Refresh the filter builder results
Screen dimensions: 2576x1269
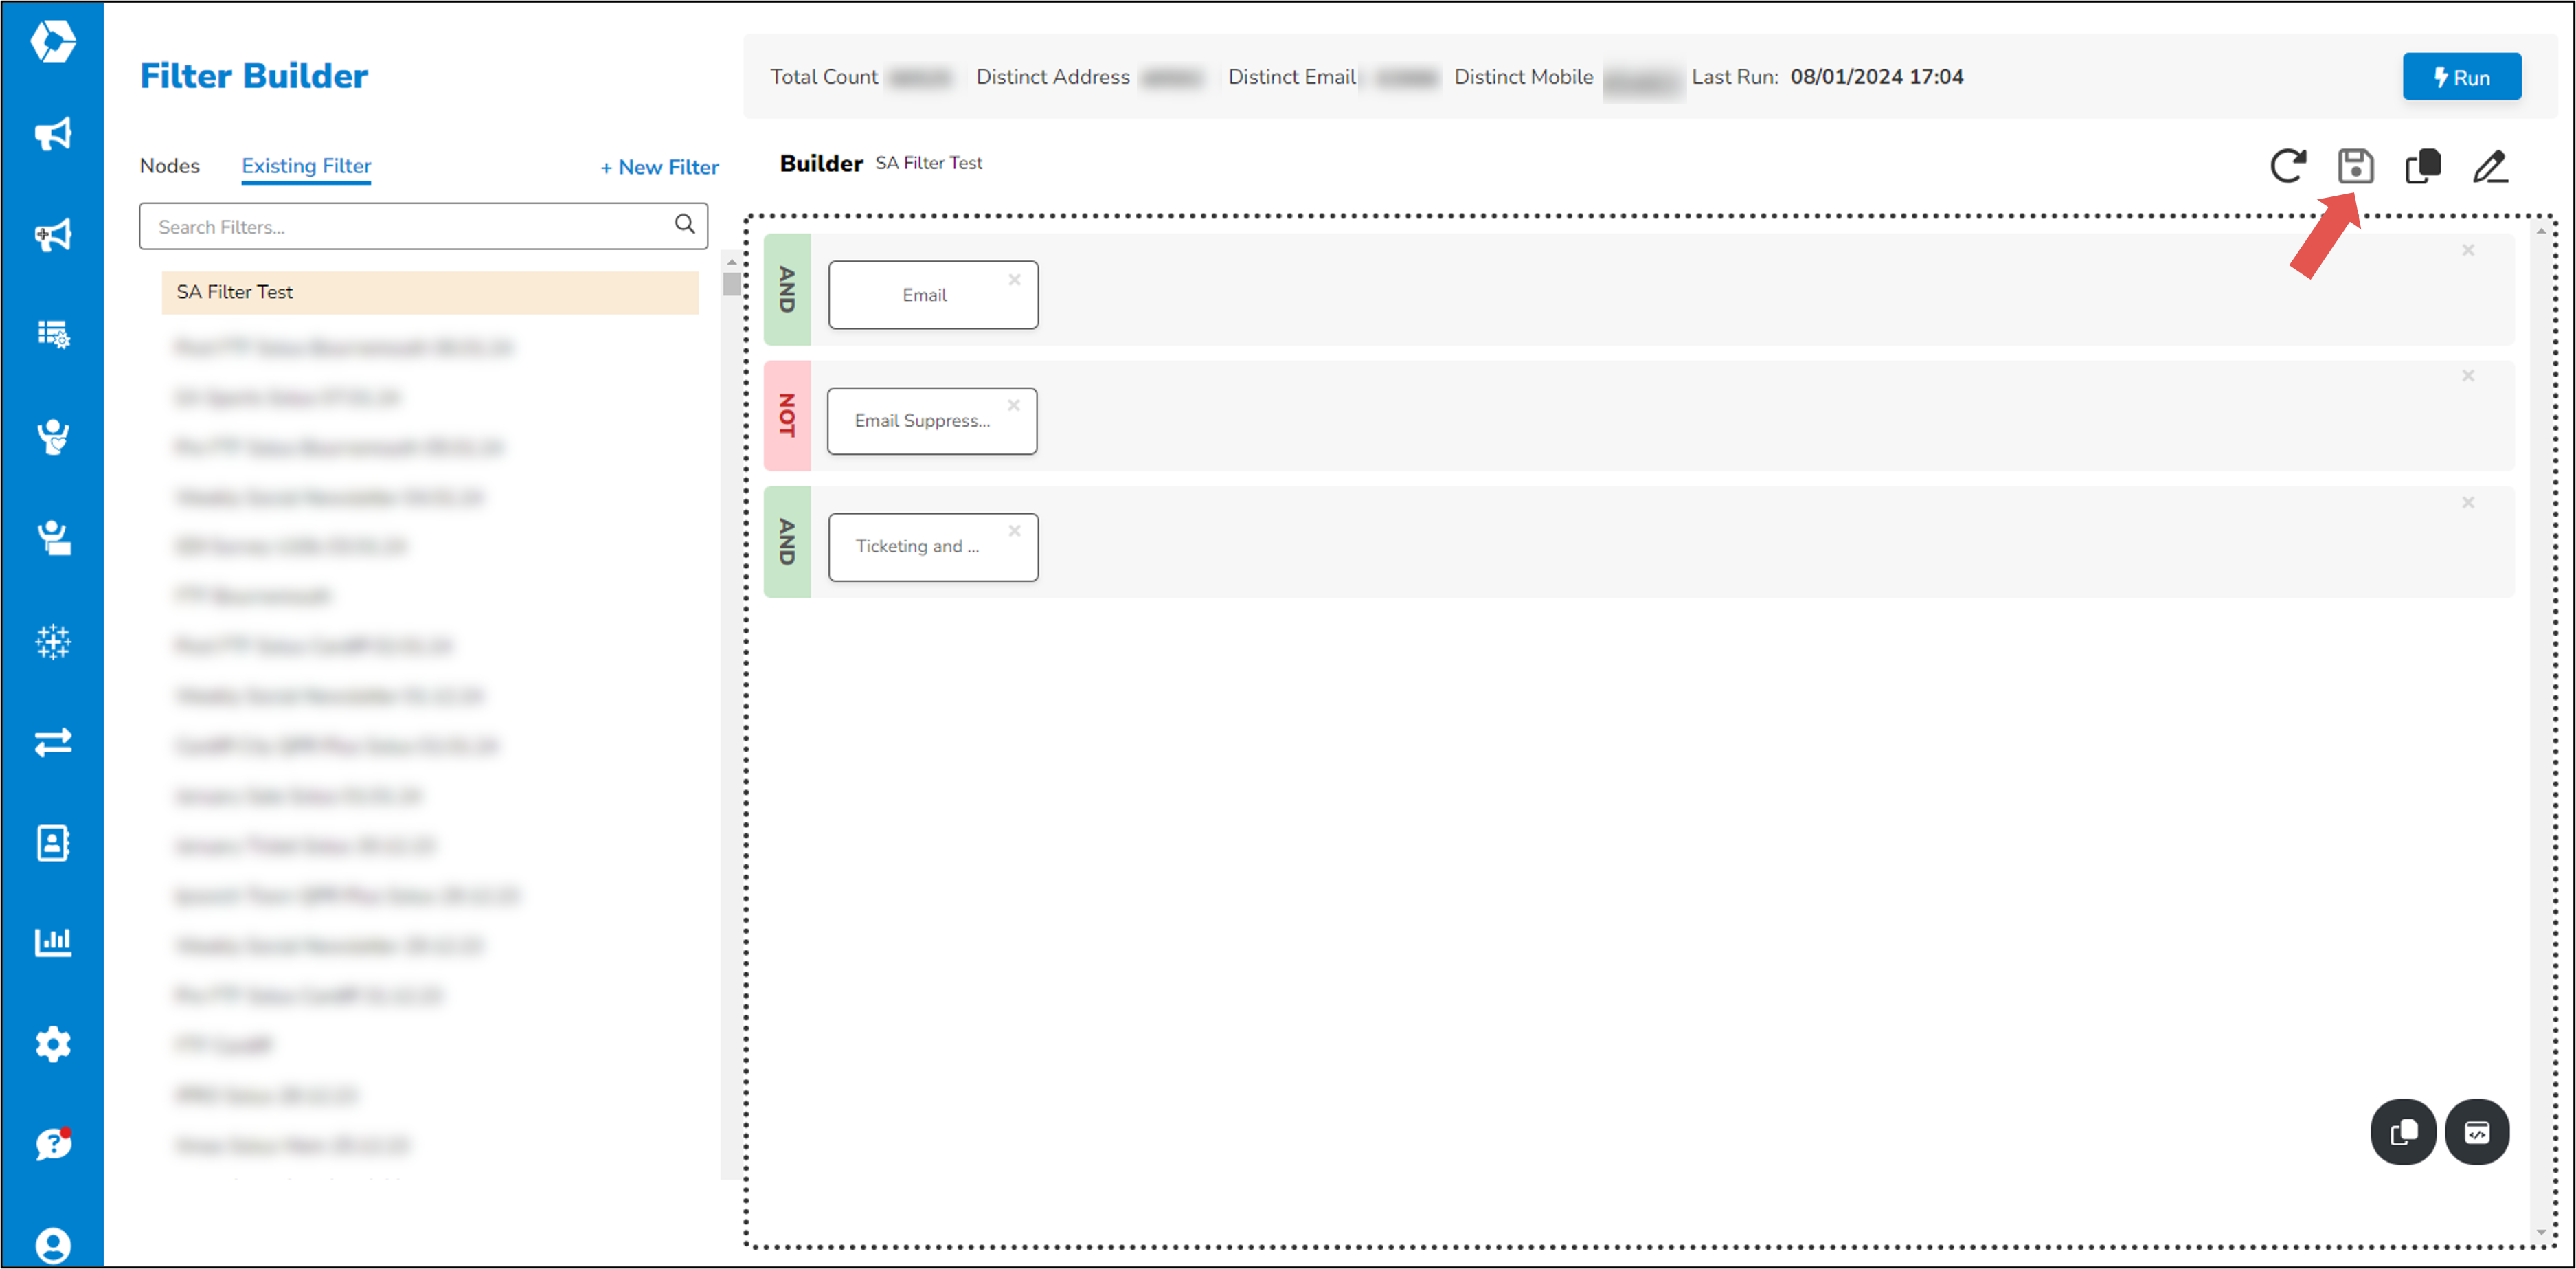tap(2289, 167)
